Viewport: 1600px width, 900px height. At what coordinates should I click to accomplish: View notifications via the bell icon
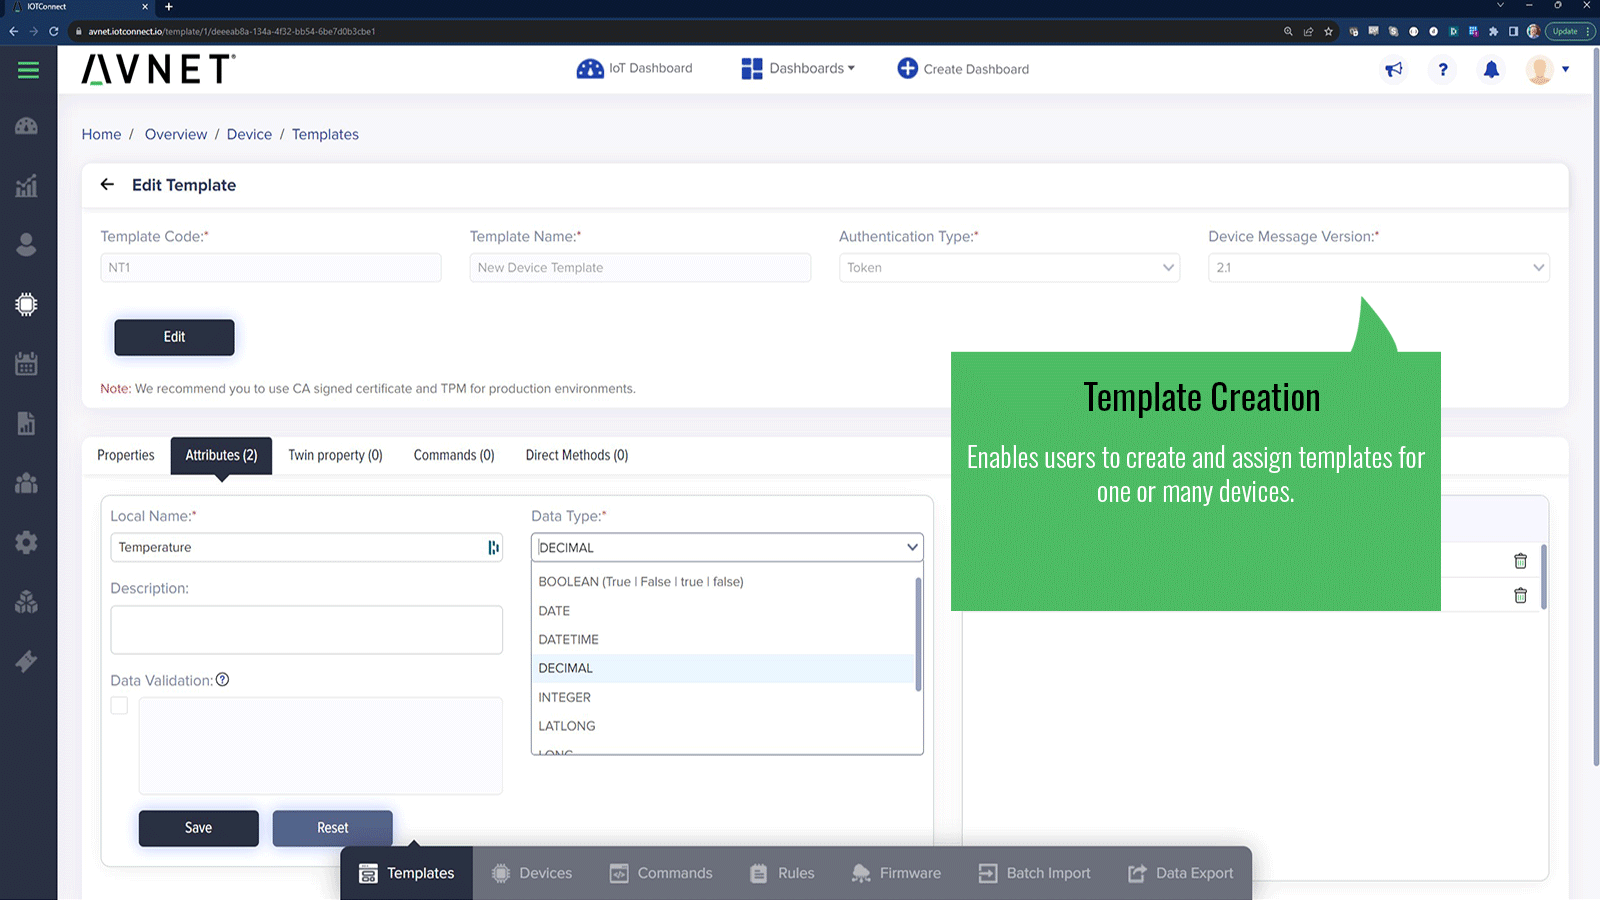point(1491,69)
